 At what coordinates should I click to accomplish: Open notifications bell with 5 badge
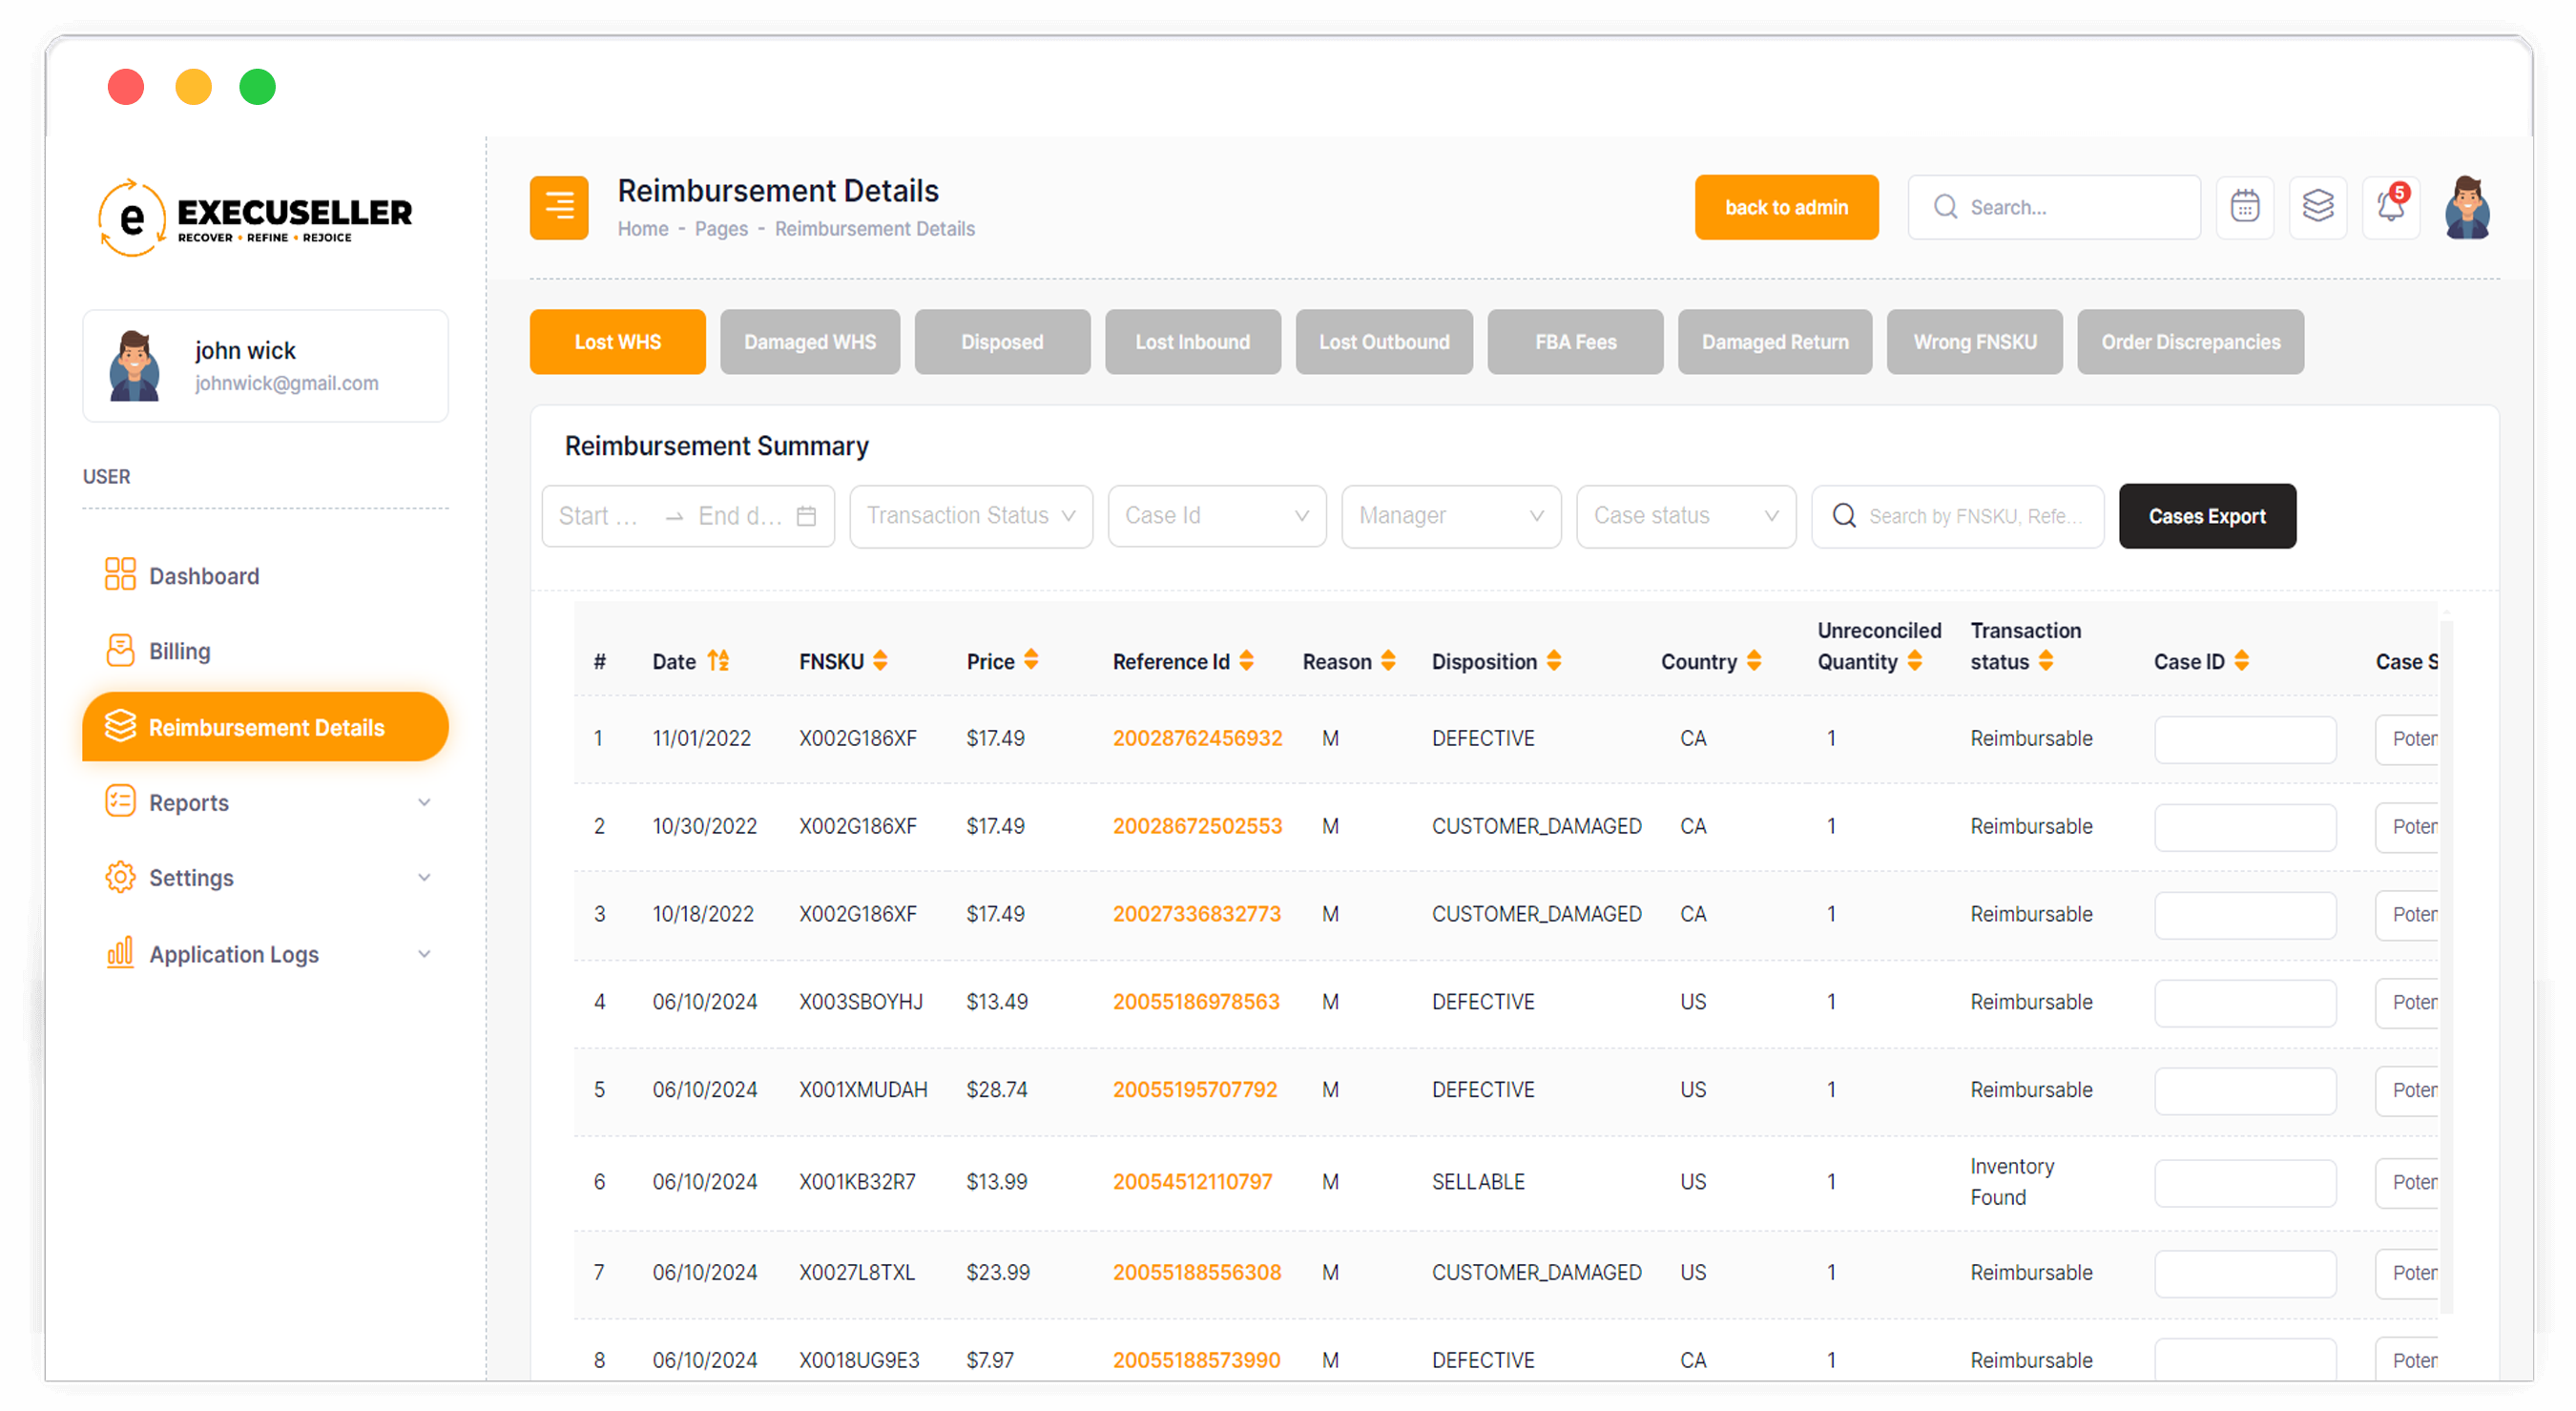click(2391, 207)
